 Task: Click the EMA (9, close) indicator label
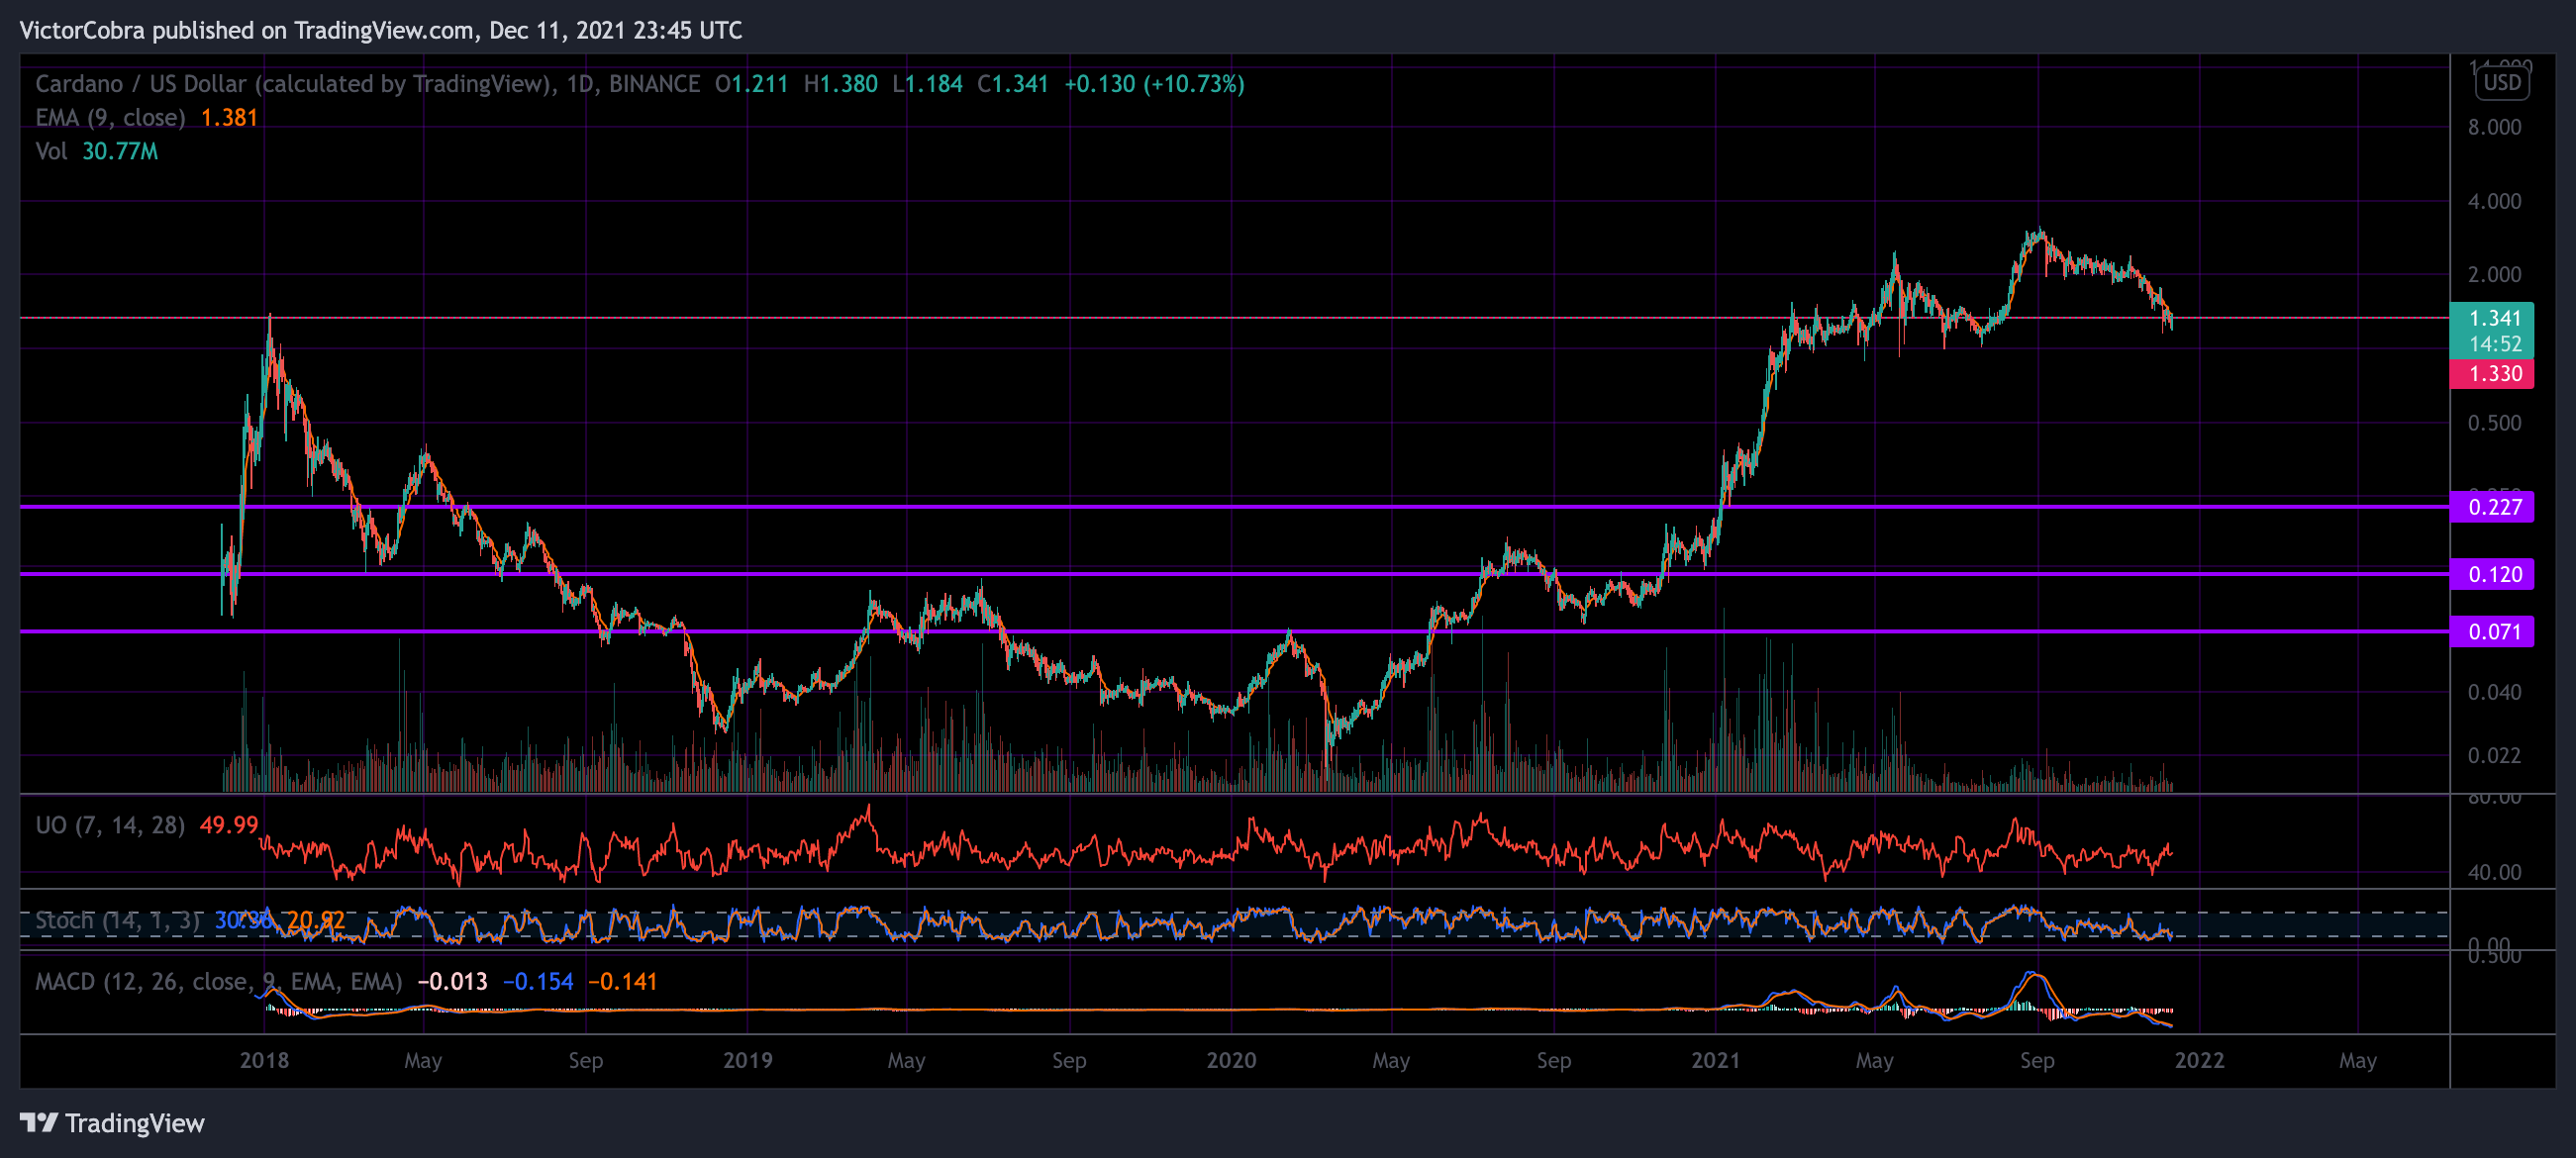click(110, 117)
